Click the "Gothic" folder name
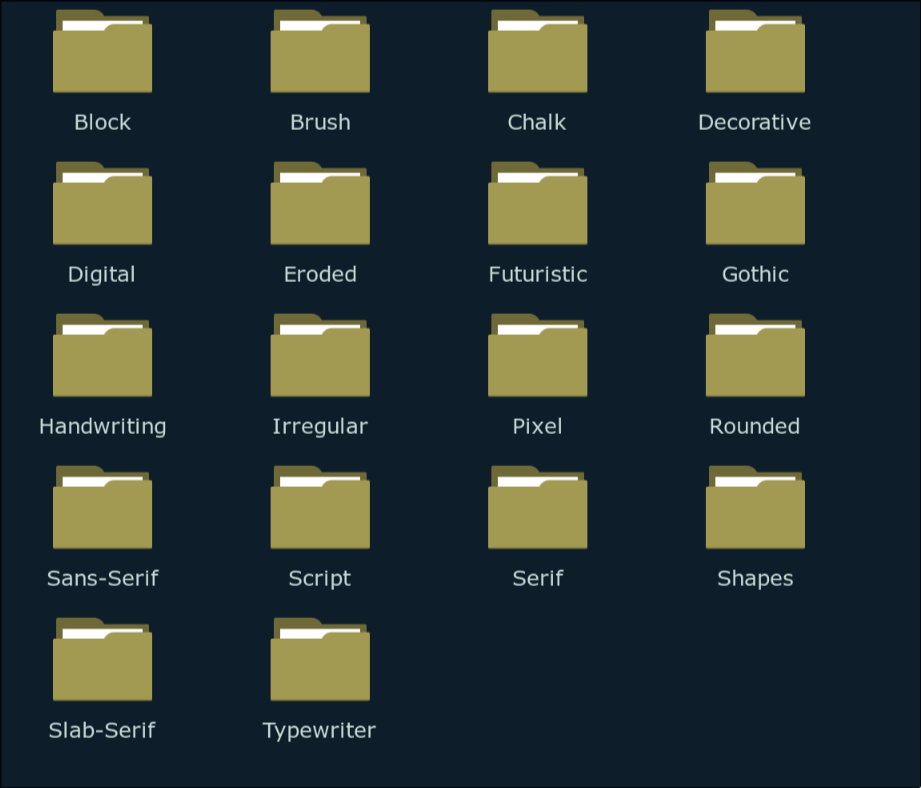 click(x=755, y=274)
